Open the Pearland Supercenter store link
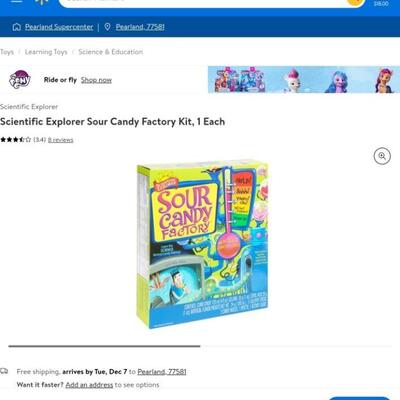 coord(59,27)
